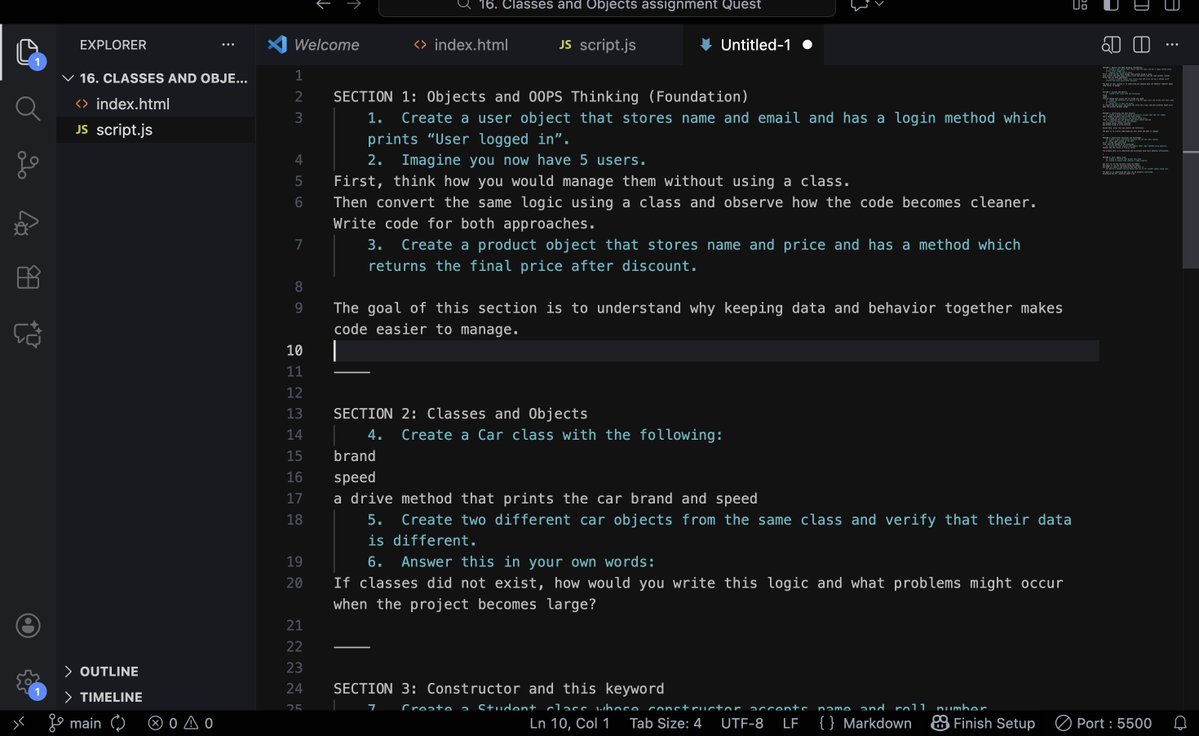Screen dimensions: 1199x736
Task: Open the Run and Debug view
Action: coord(28,222)
